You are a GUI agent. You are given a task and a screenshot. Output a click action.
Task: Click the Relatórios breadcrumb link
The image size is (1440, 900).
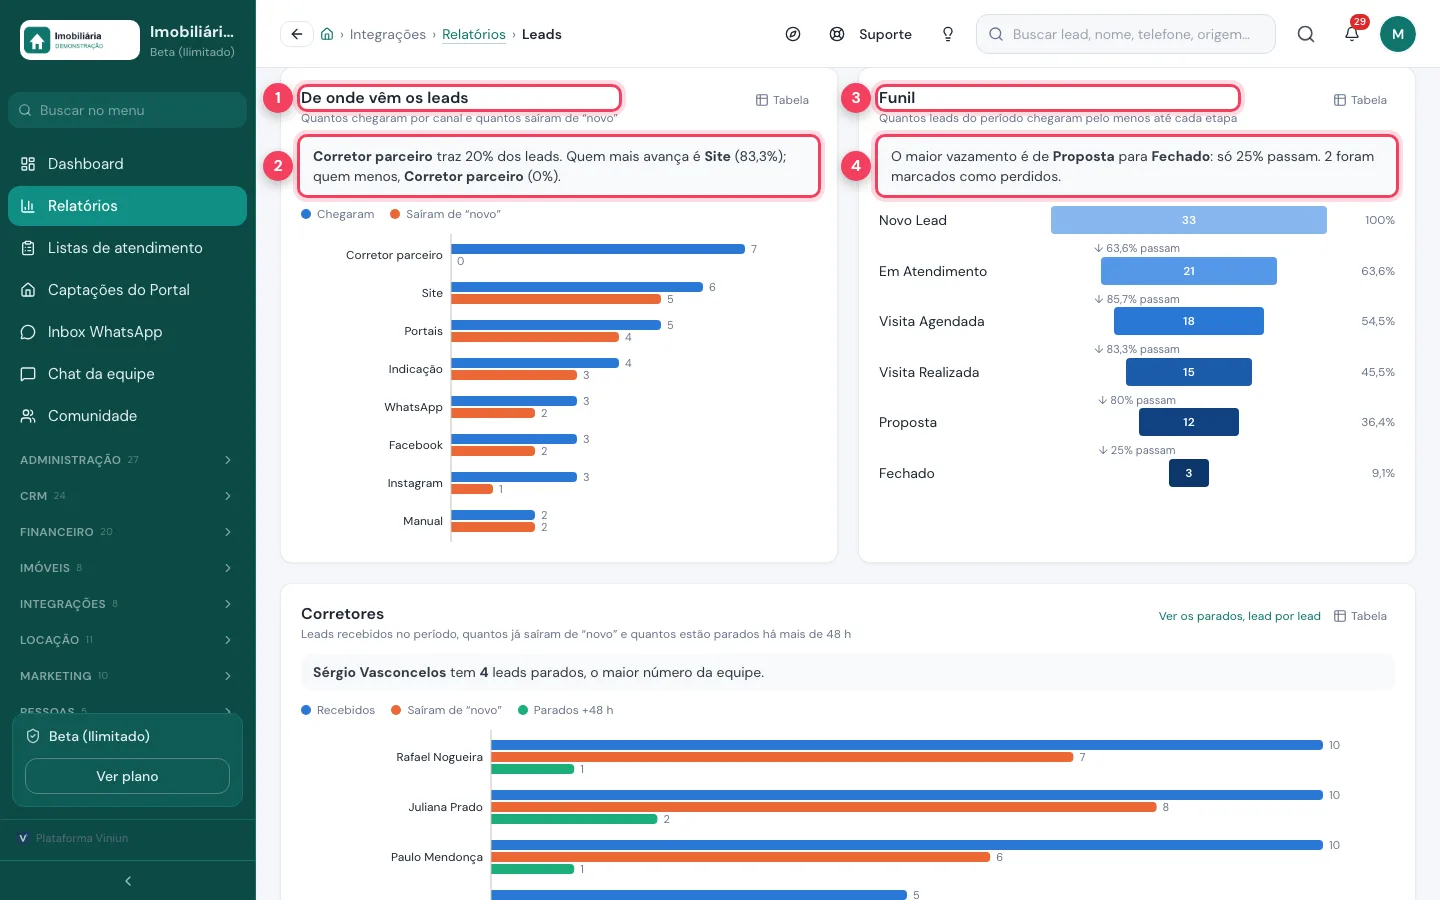point(474,34)
